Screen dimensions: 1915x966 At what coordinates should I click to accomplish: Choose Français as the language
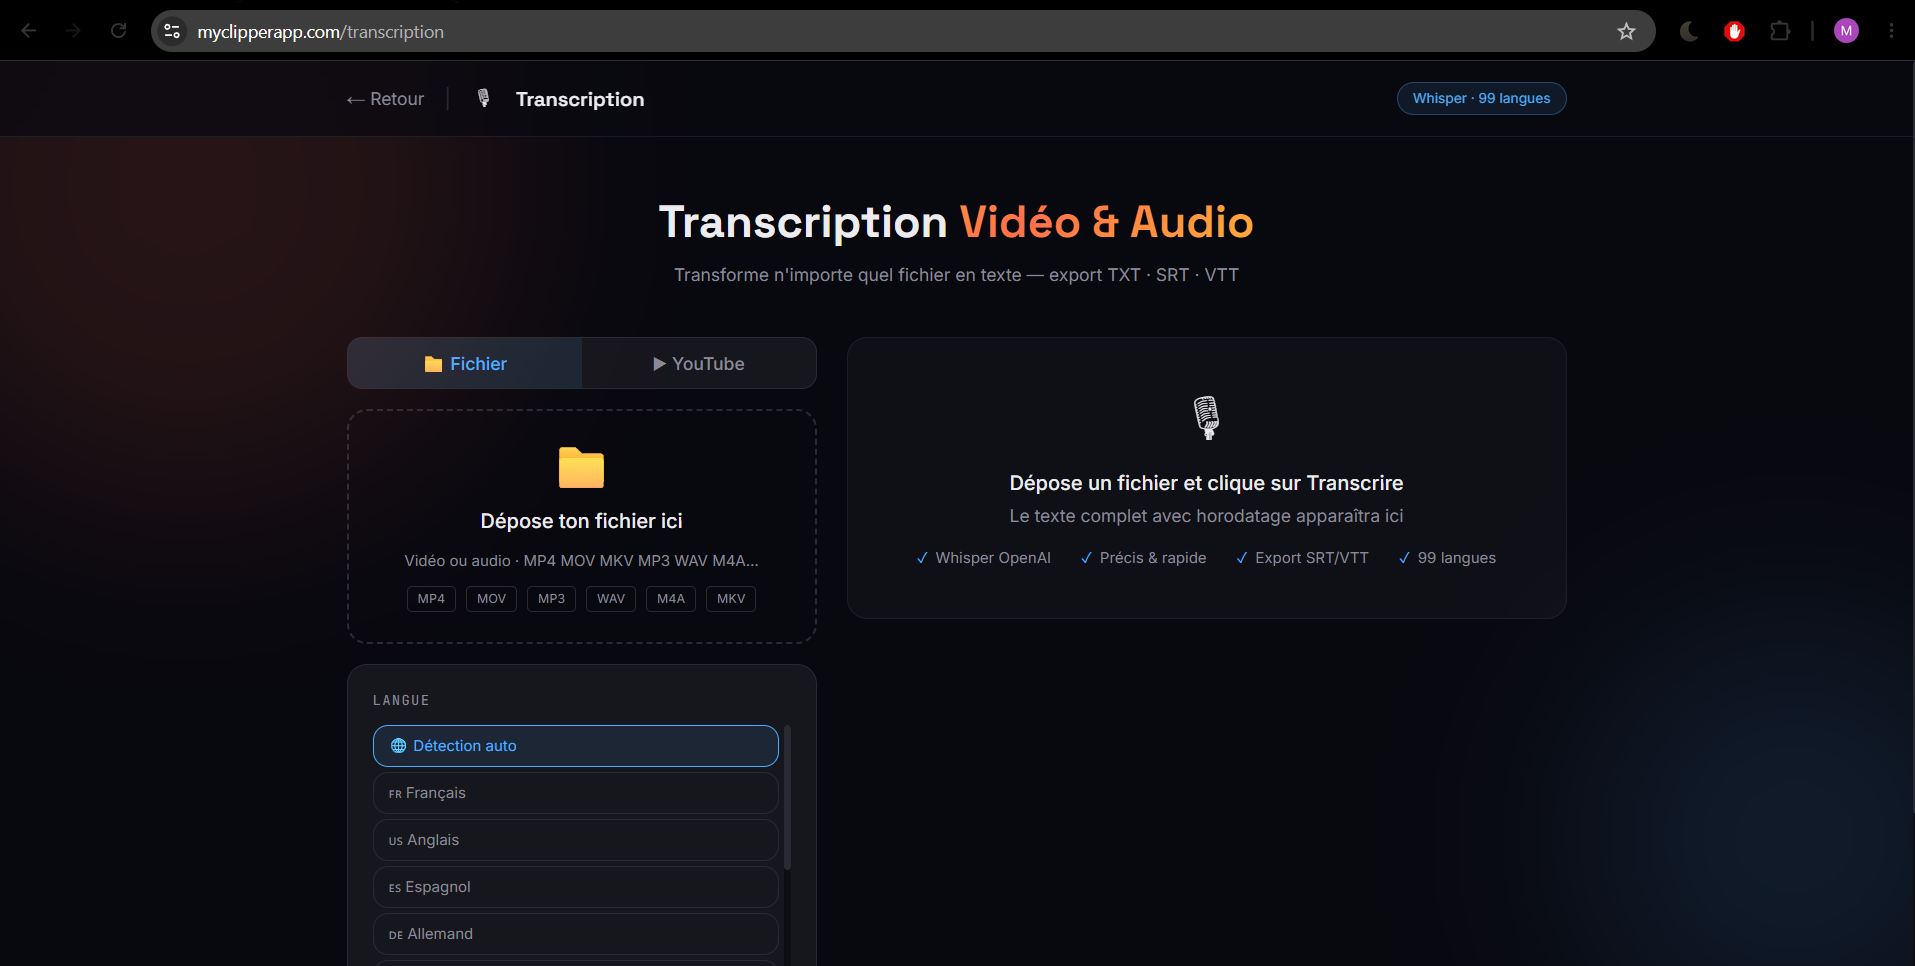click(x=576, y=793)
